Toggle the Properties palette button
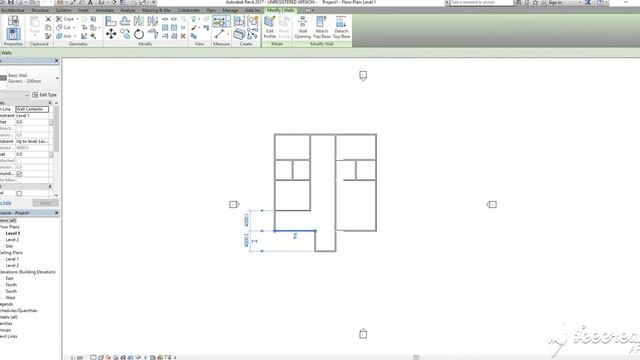640x360 pixels. [x=13, y=34]
